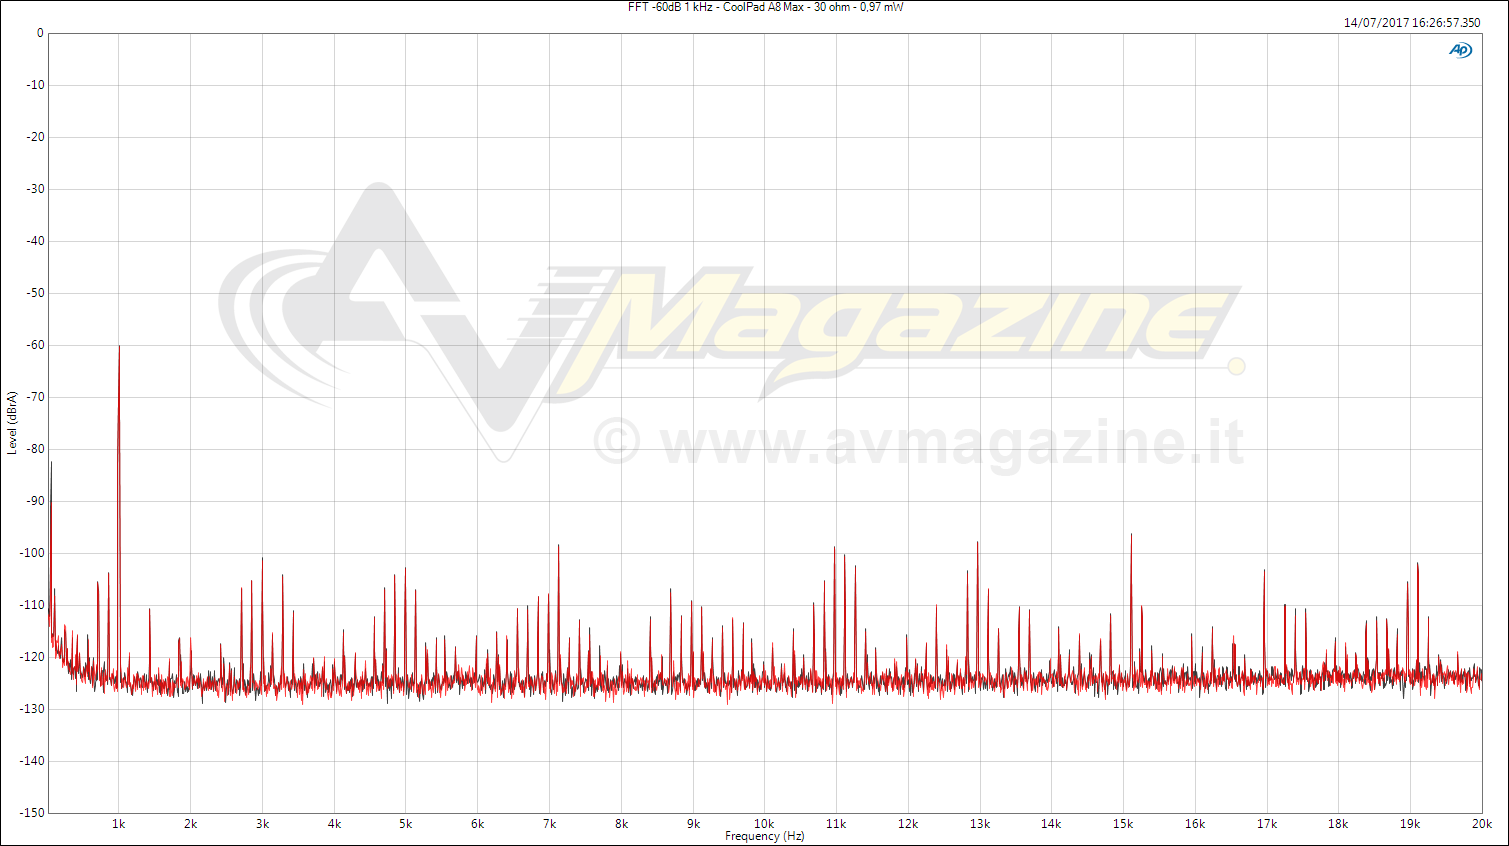Click the '-10' level tick label
Image resolution: width=1509 pixels, height=846 pixels.
pyautogui.click(x=36, y=85)
